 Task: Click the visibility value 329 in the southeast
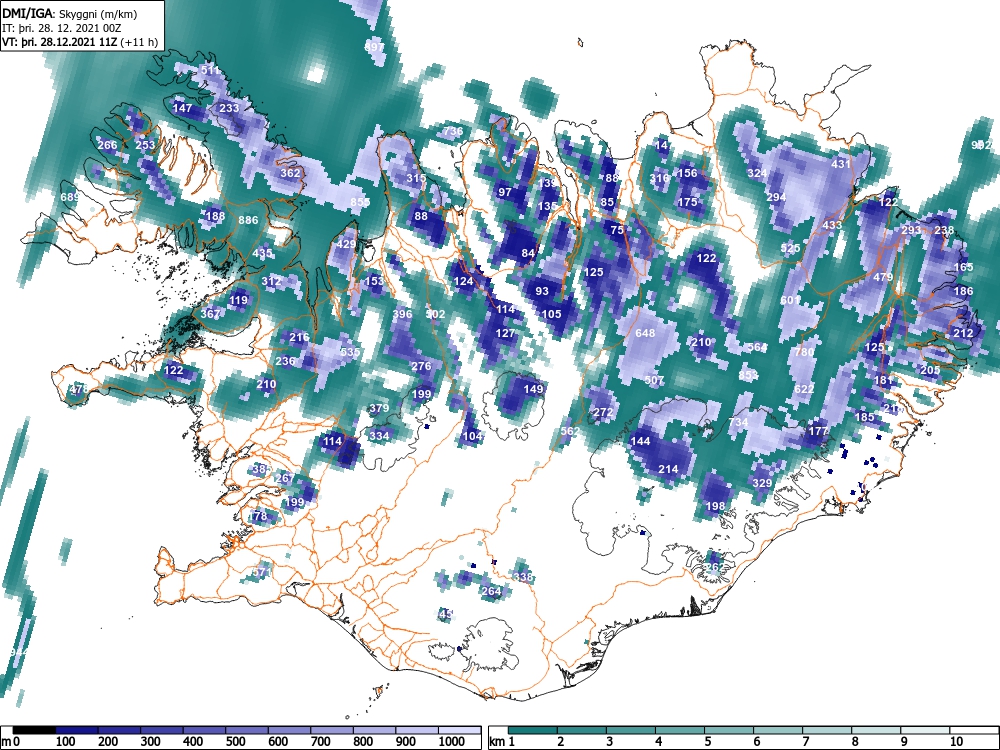coord(762,483)
